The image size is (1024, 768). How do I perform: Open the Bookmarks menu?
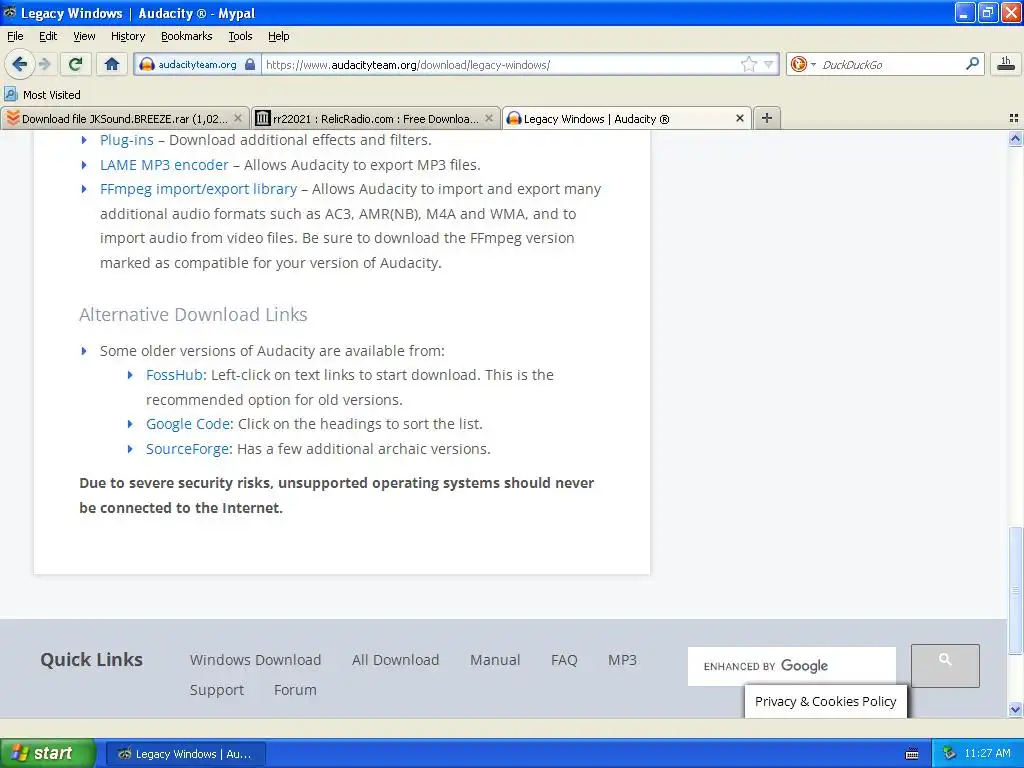click(186, 36)
